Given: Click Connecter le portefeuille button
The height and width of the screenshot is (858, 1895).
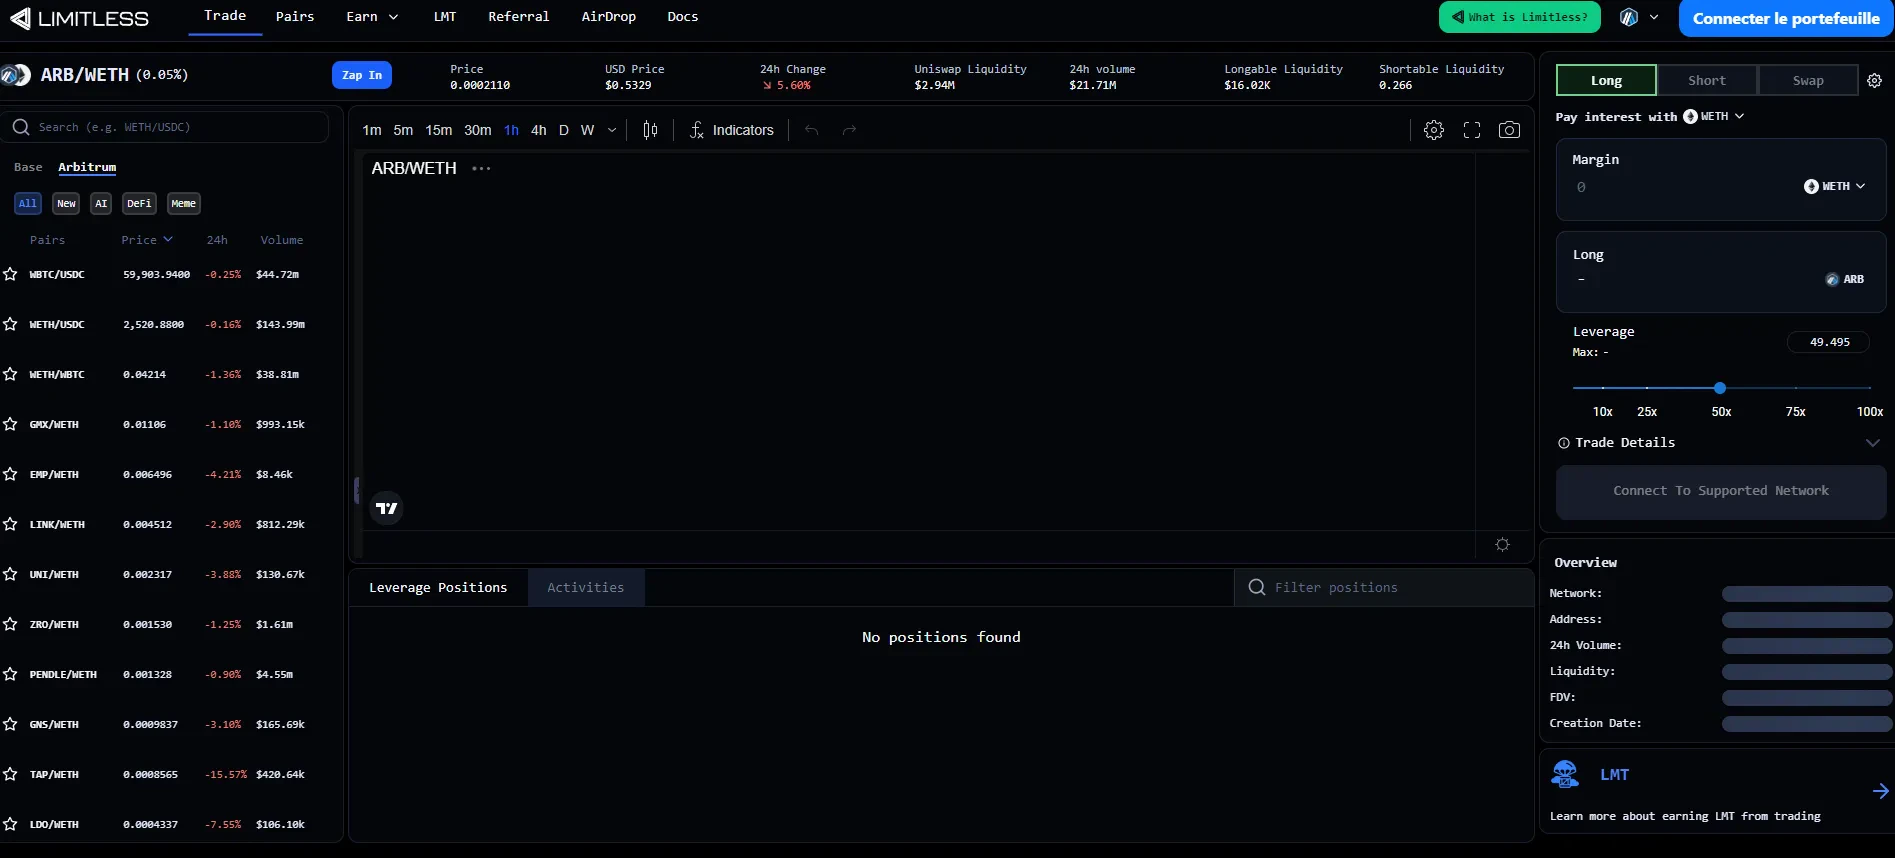Looking at the screenshot, I should tap(1786, 18).
